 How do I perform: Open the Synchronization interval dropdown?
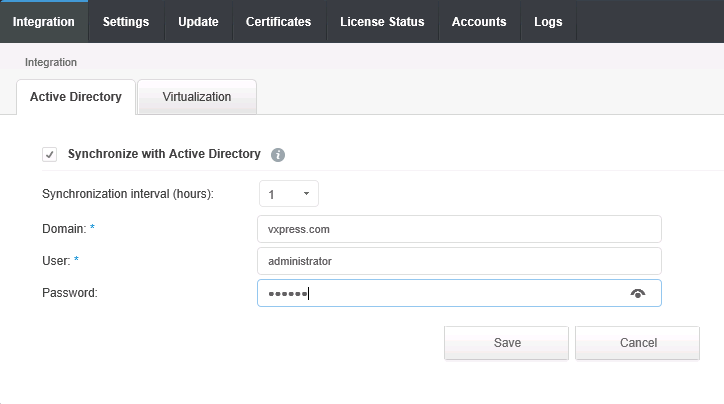(x=288, y=194)
